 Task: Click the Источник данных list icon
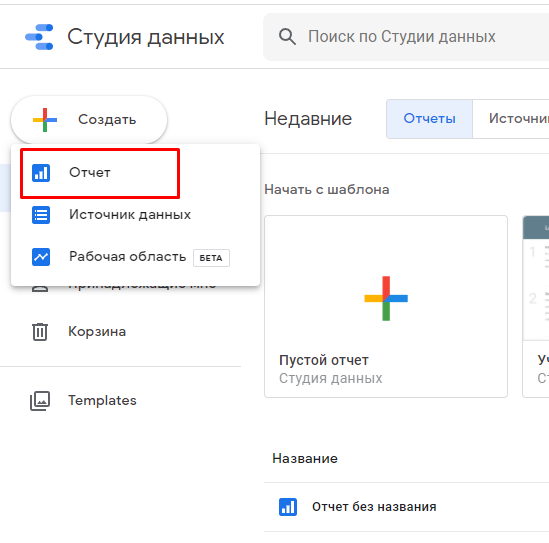41,215
